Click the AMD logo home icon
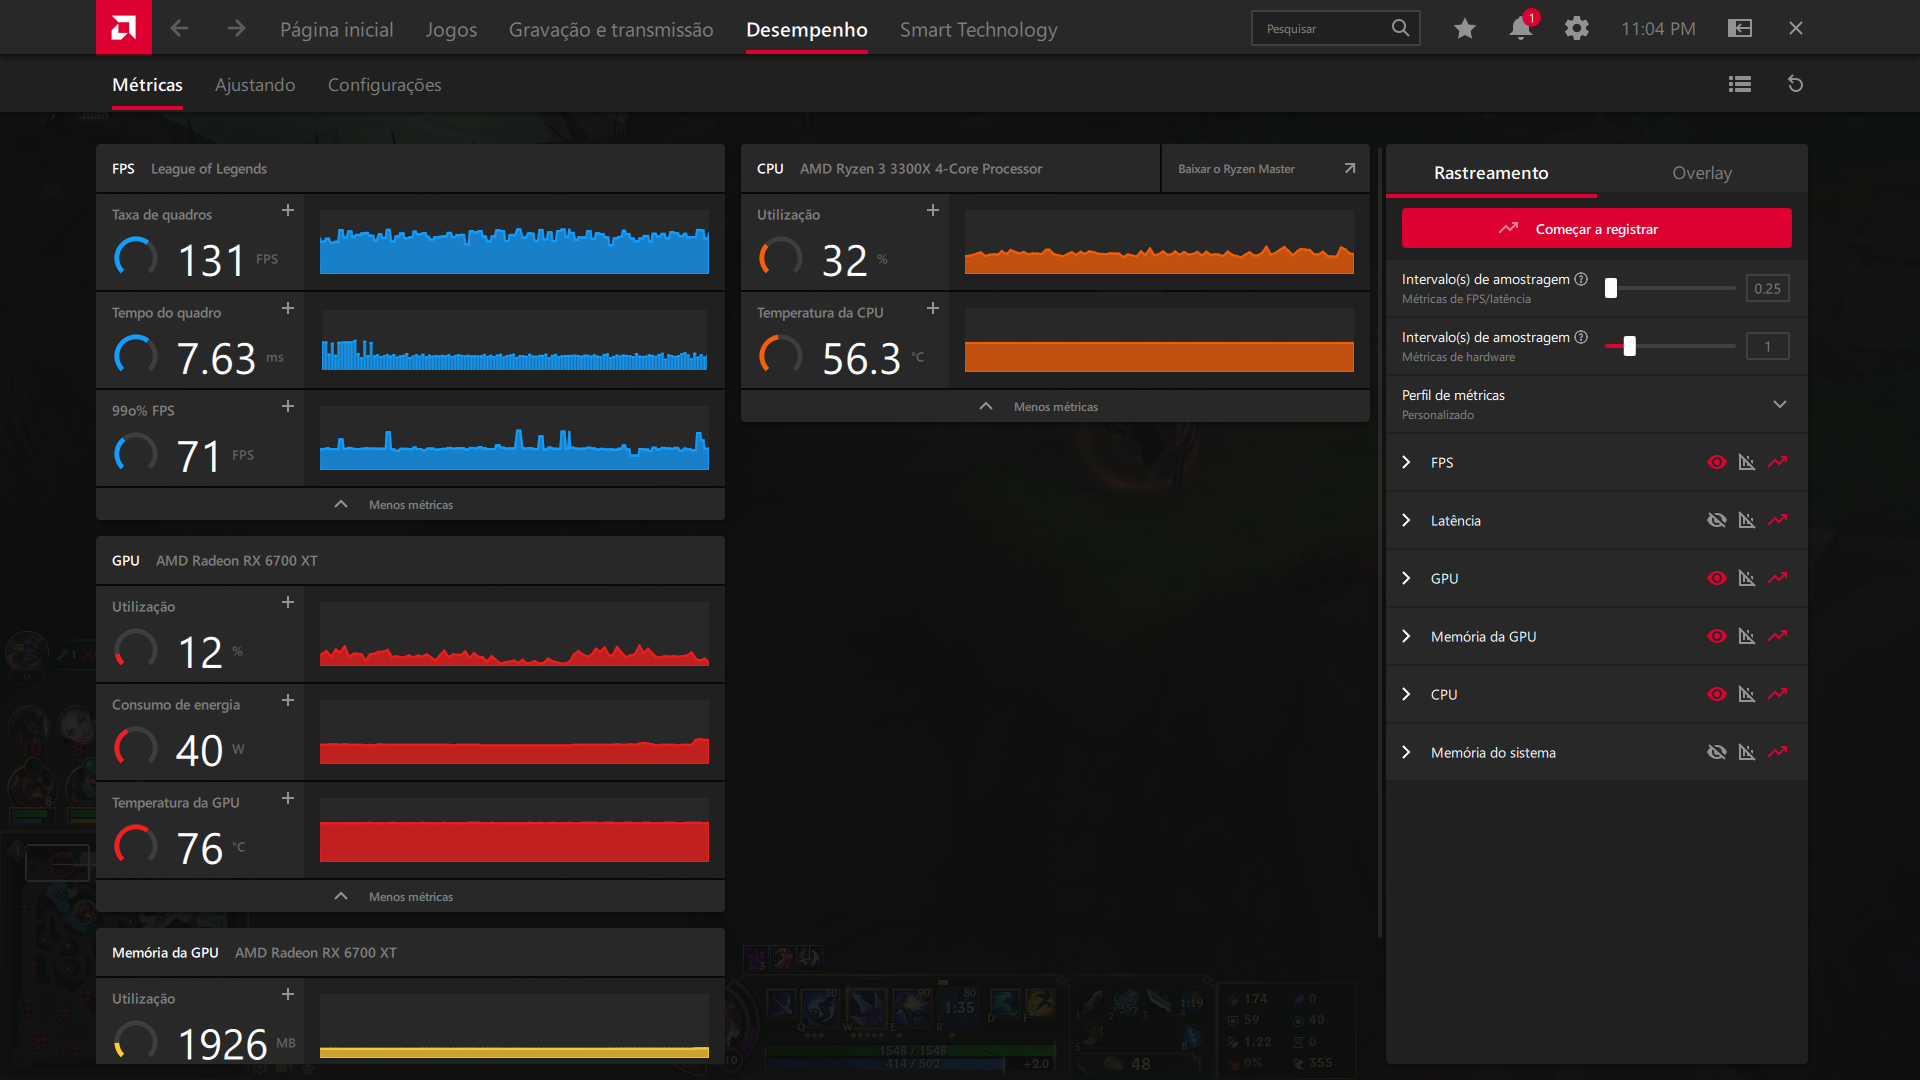Image resolution: width=1920 pixels, height=1080 pixels. [x=124, y=27]
